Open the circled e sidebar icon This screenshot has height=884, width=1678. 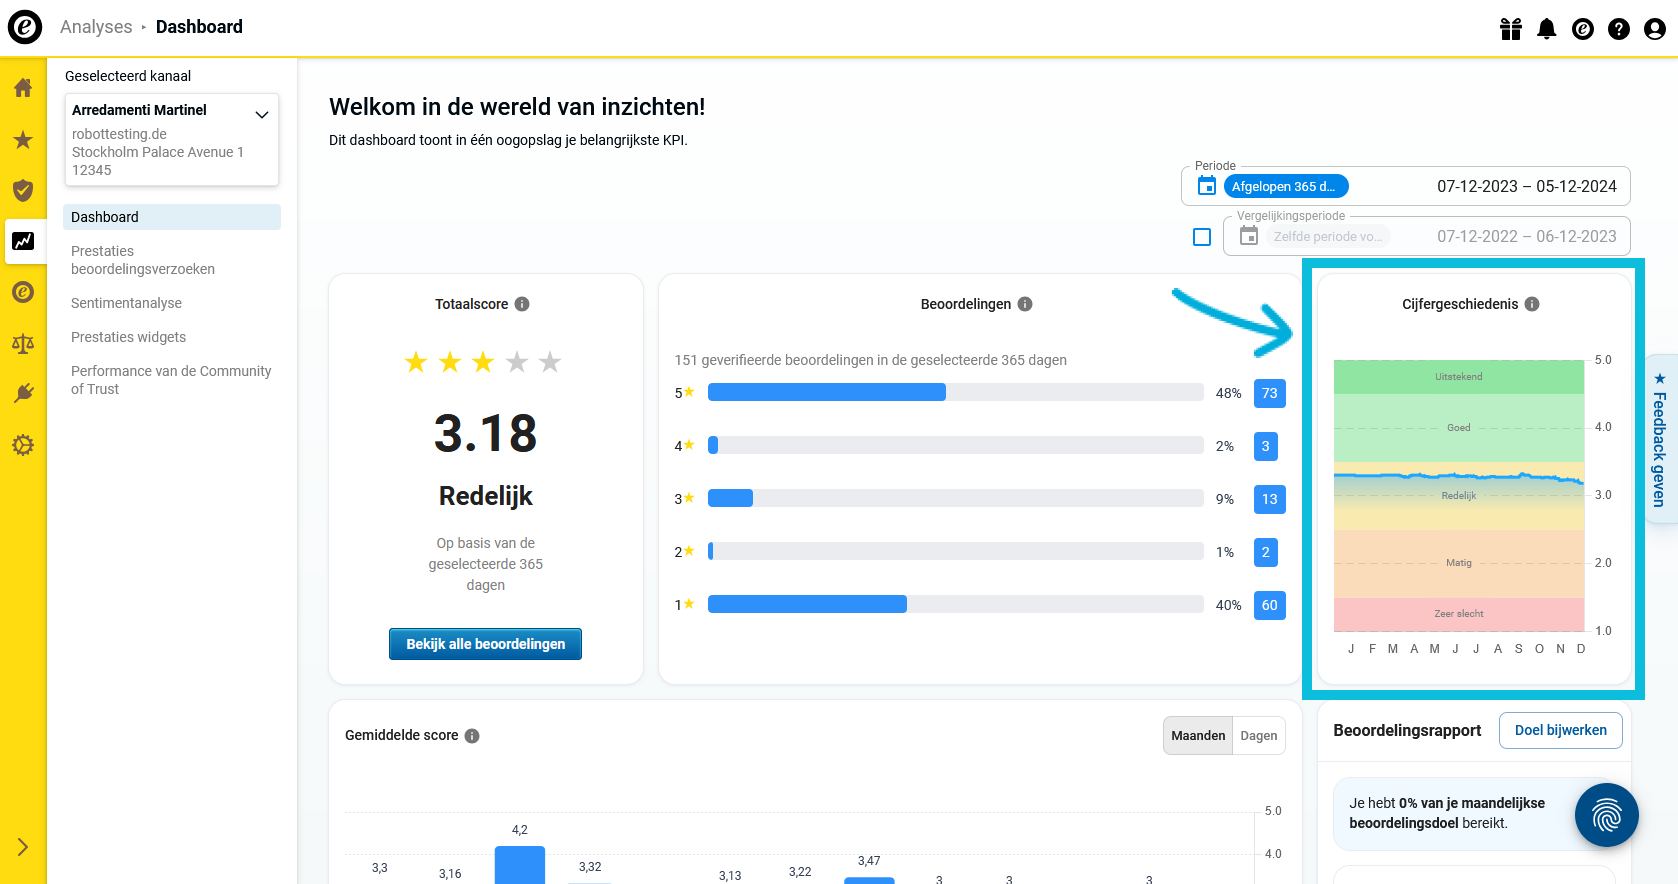(23, 292)
